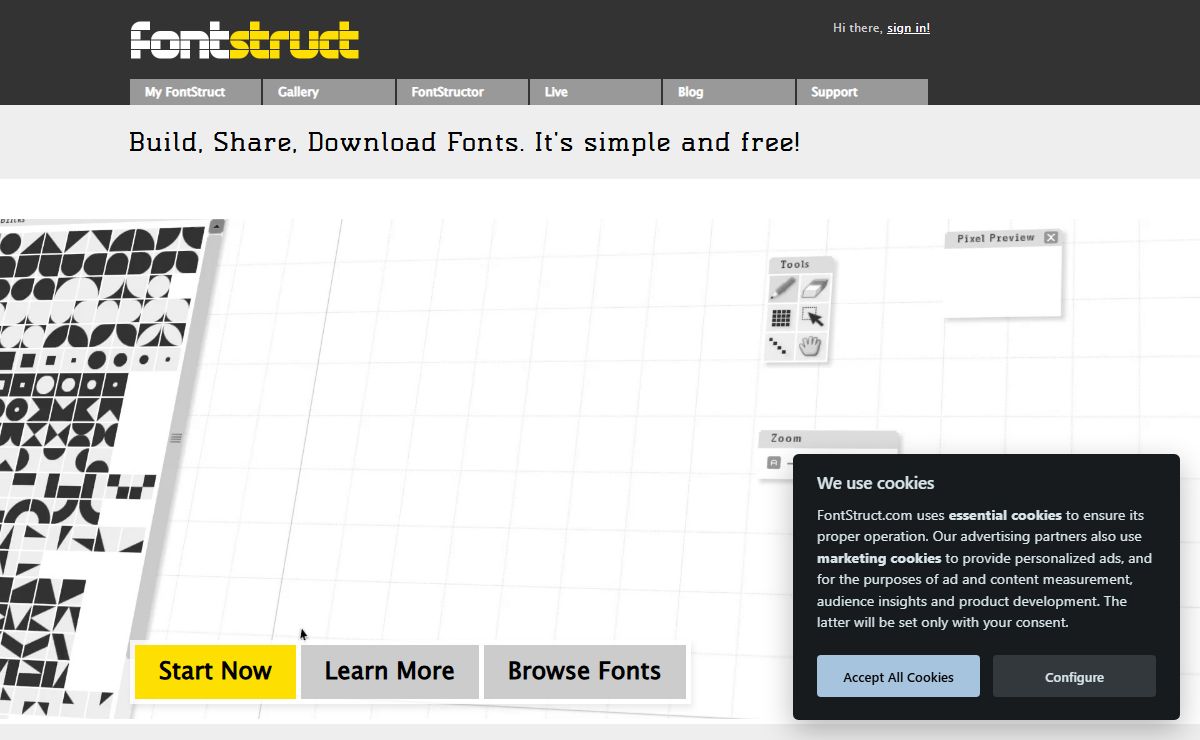Select the diagonal Line tool in Tools panel

tap(779, 346)
